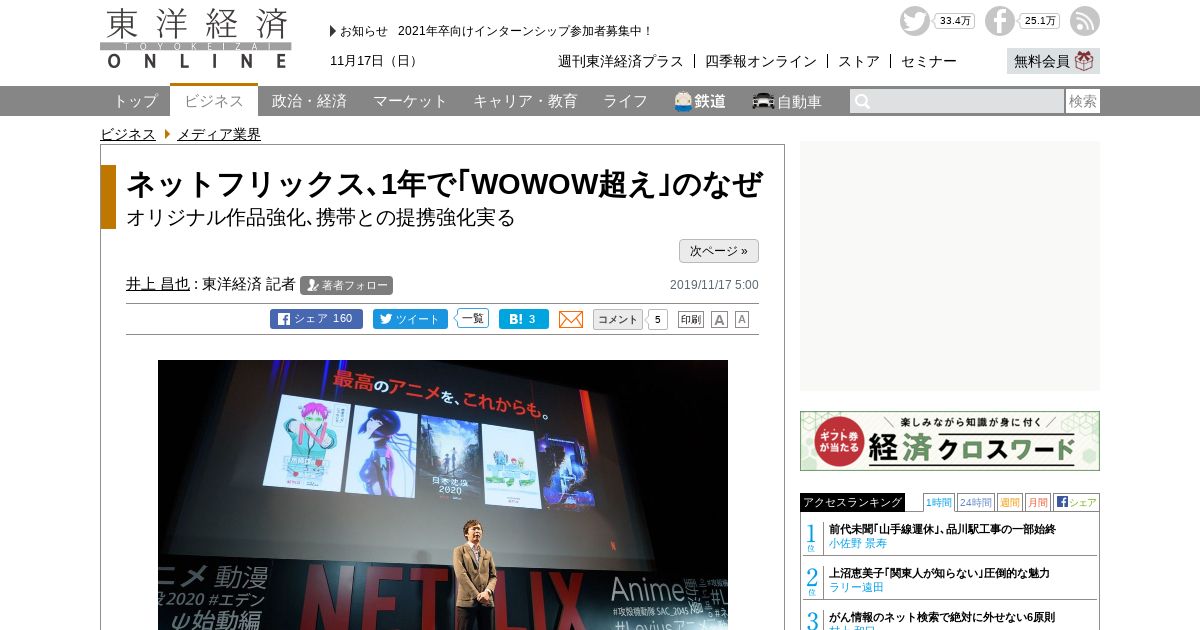1200x630 pixels.
Task: Open ranking article about 上沼恵美子
Action: tap(939, 573)
